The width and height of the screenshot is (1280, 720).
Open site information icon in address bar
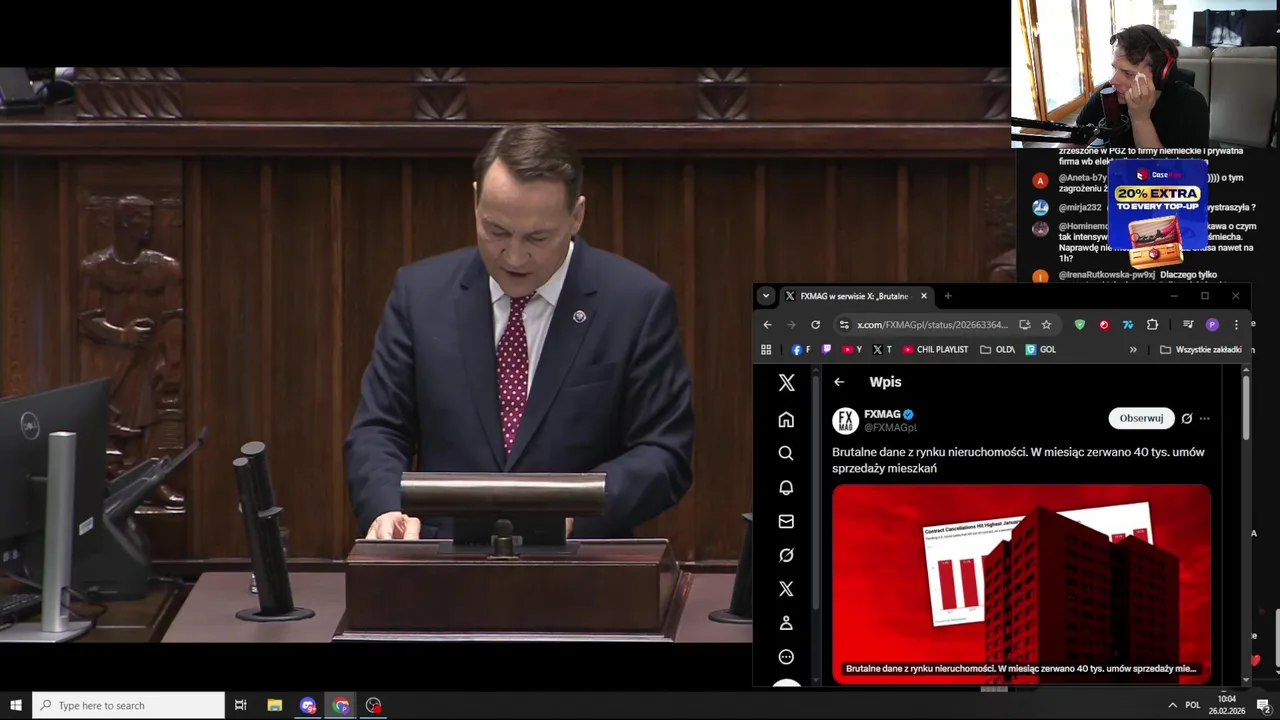click(x=844, y=324)
